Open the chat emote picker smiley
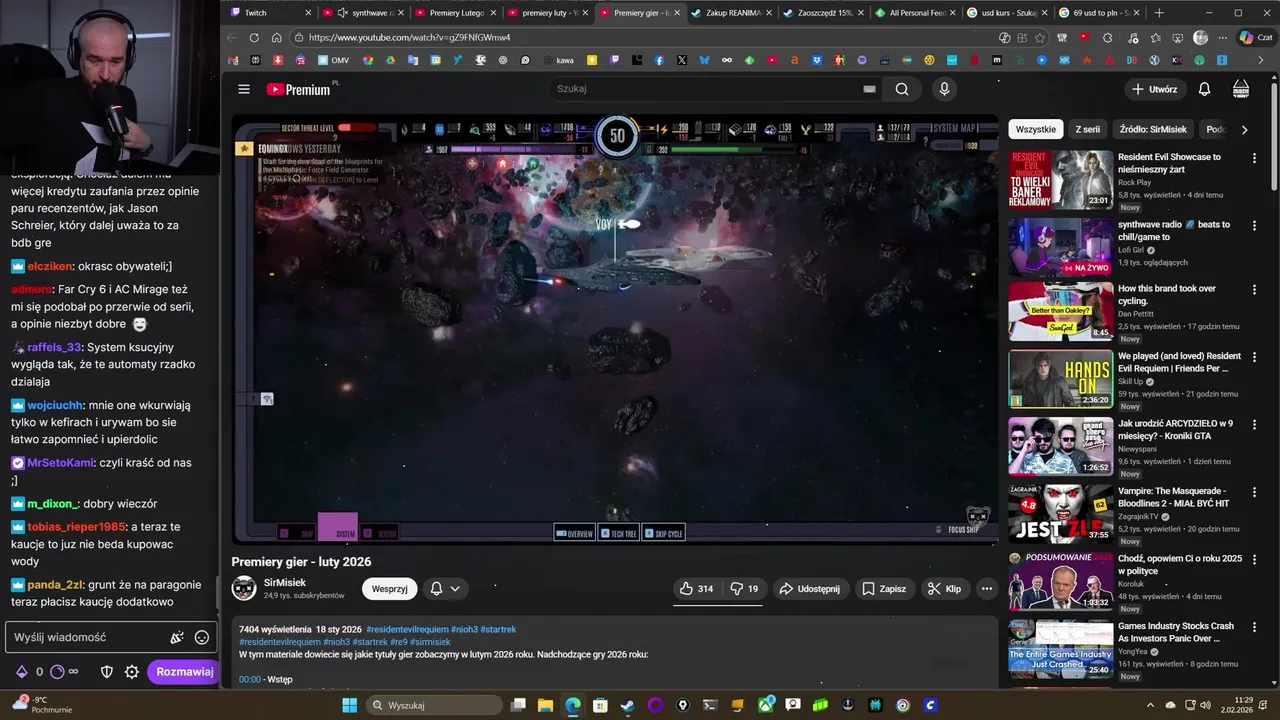The image size is (1280, 720). point(202,637)
